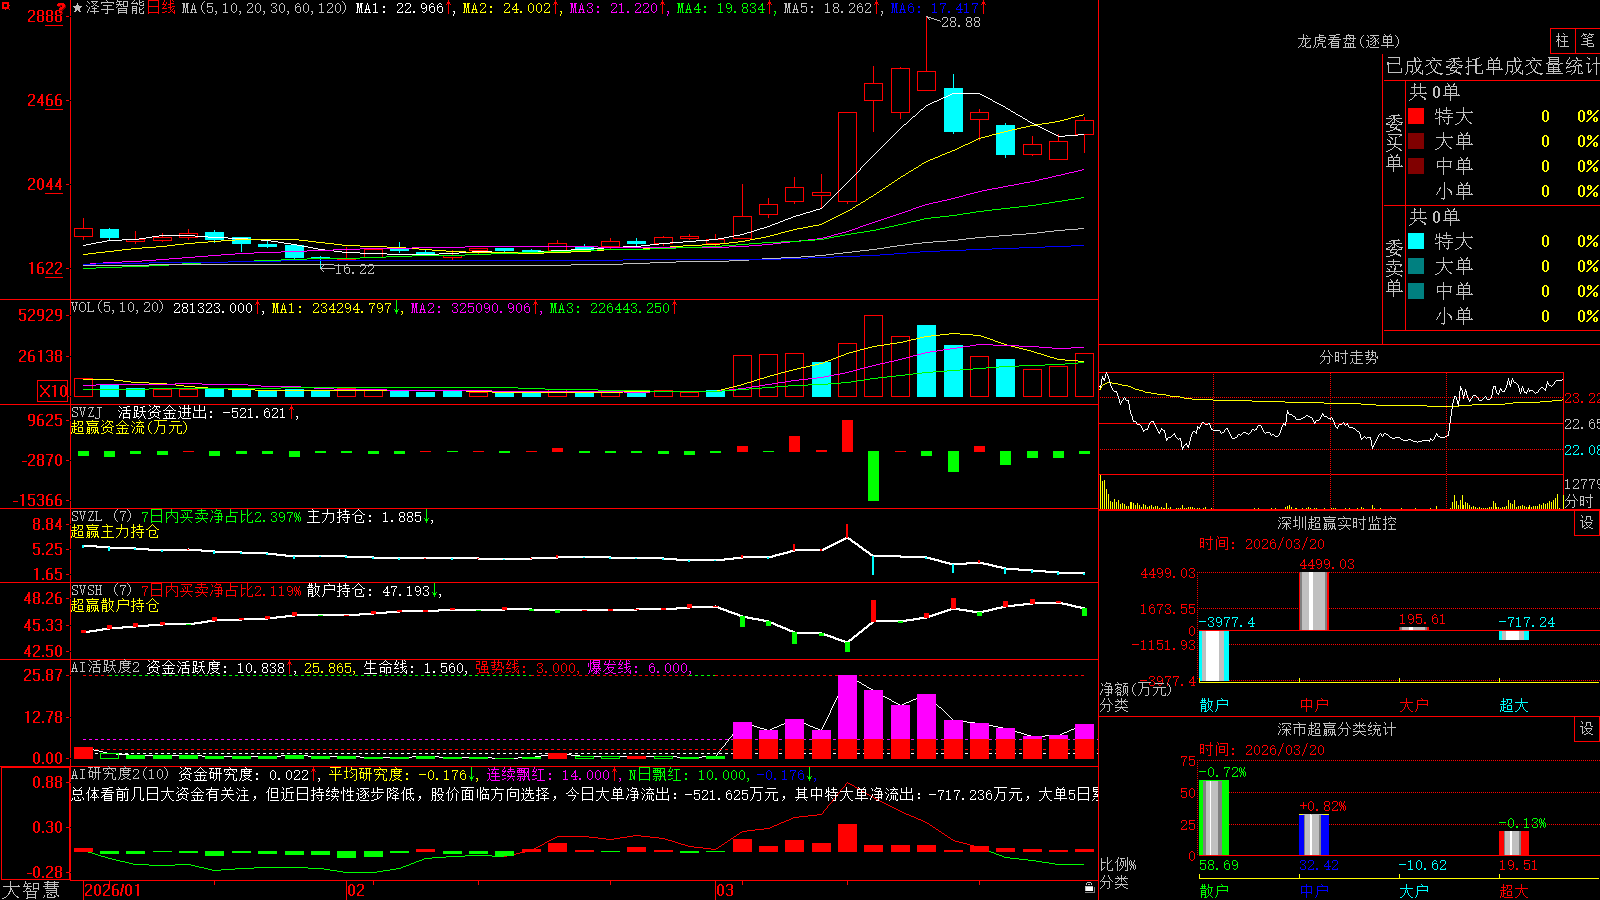The height and width of the screenshot is (900, 1600).
Task: Open 设 settings of 深市超赢分类统计
Action: [1586, 729]
